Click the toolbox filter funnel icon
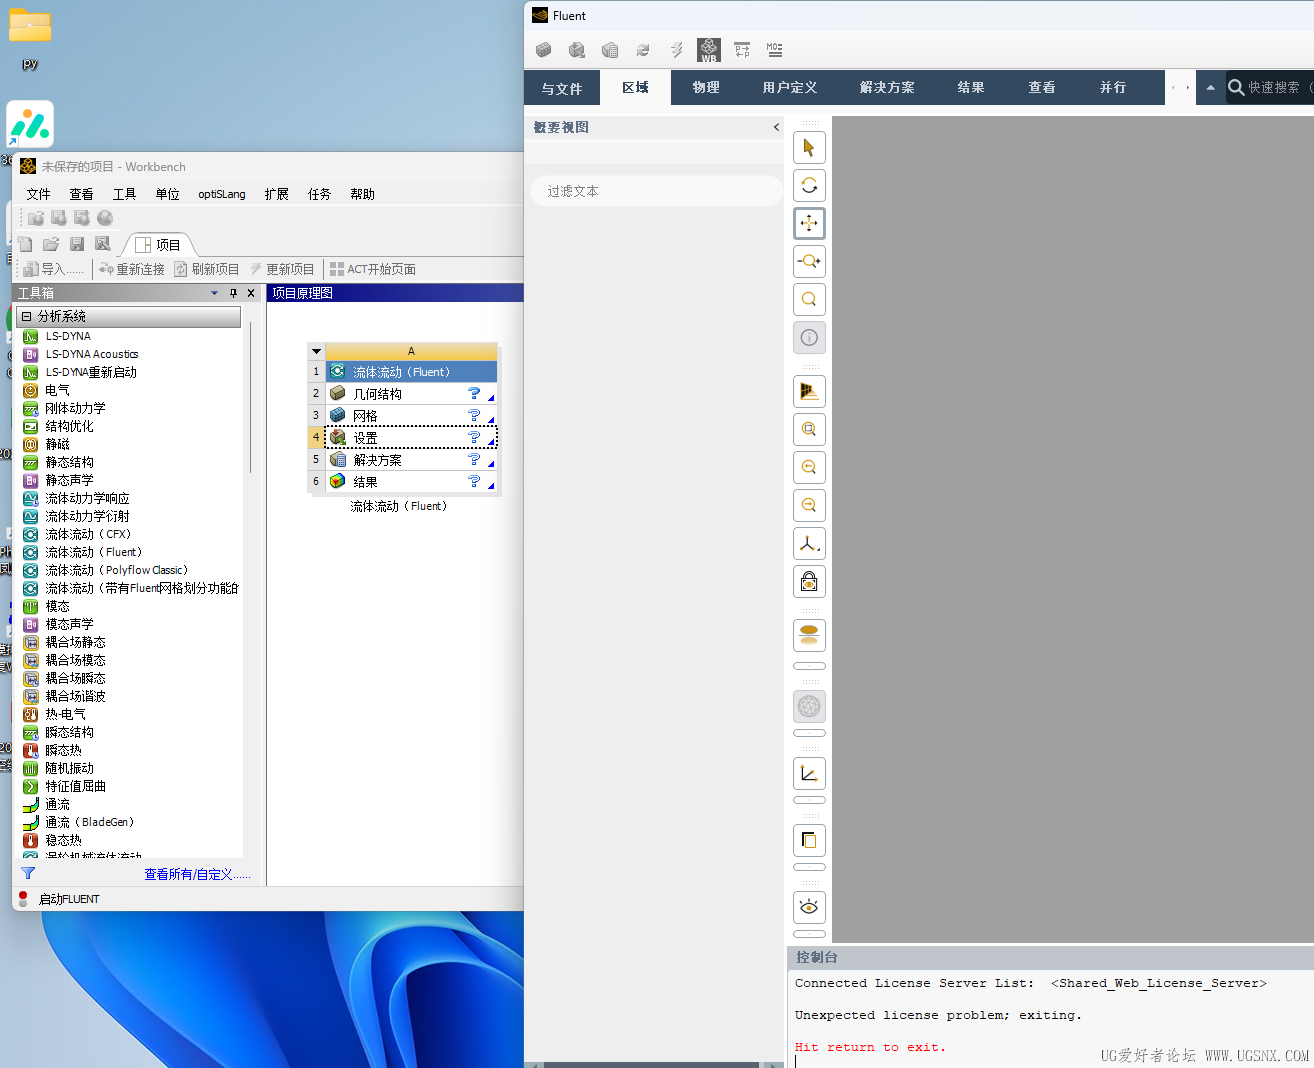The image size is (1314, 1068). click(28, 874)
